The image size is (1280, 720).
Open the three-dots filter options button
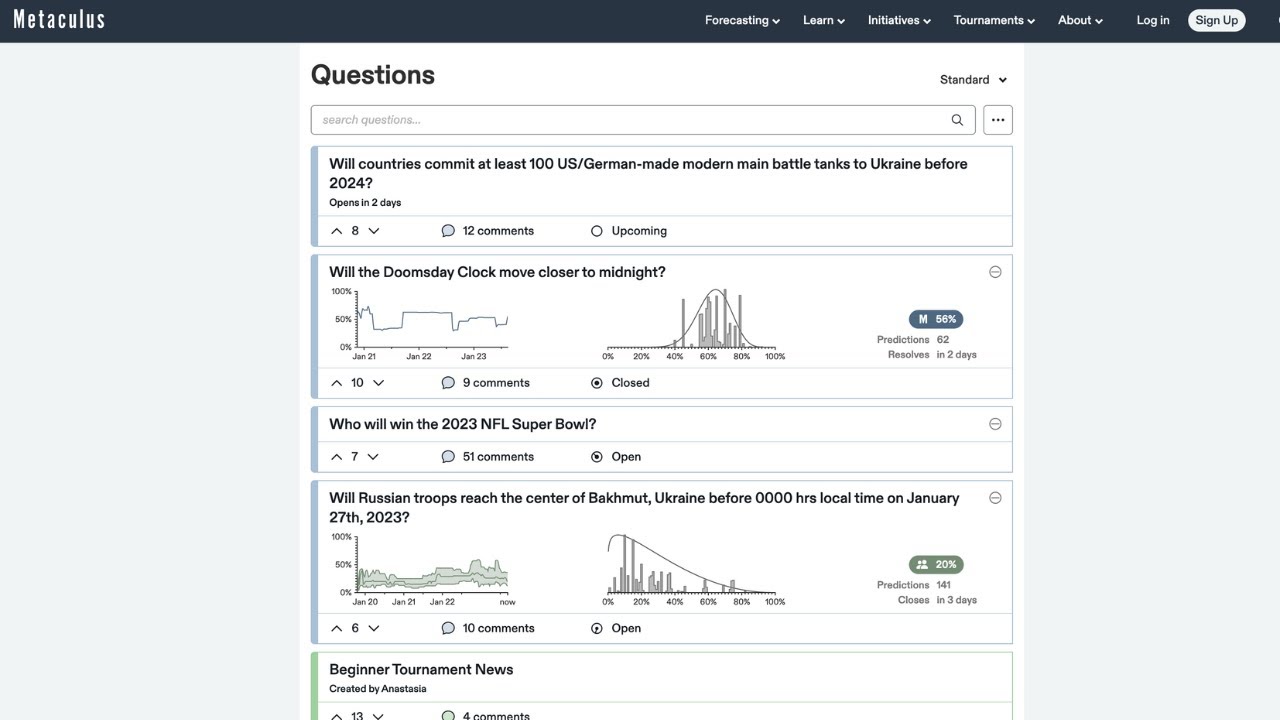click(x=998, y=120)
